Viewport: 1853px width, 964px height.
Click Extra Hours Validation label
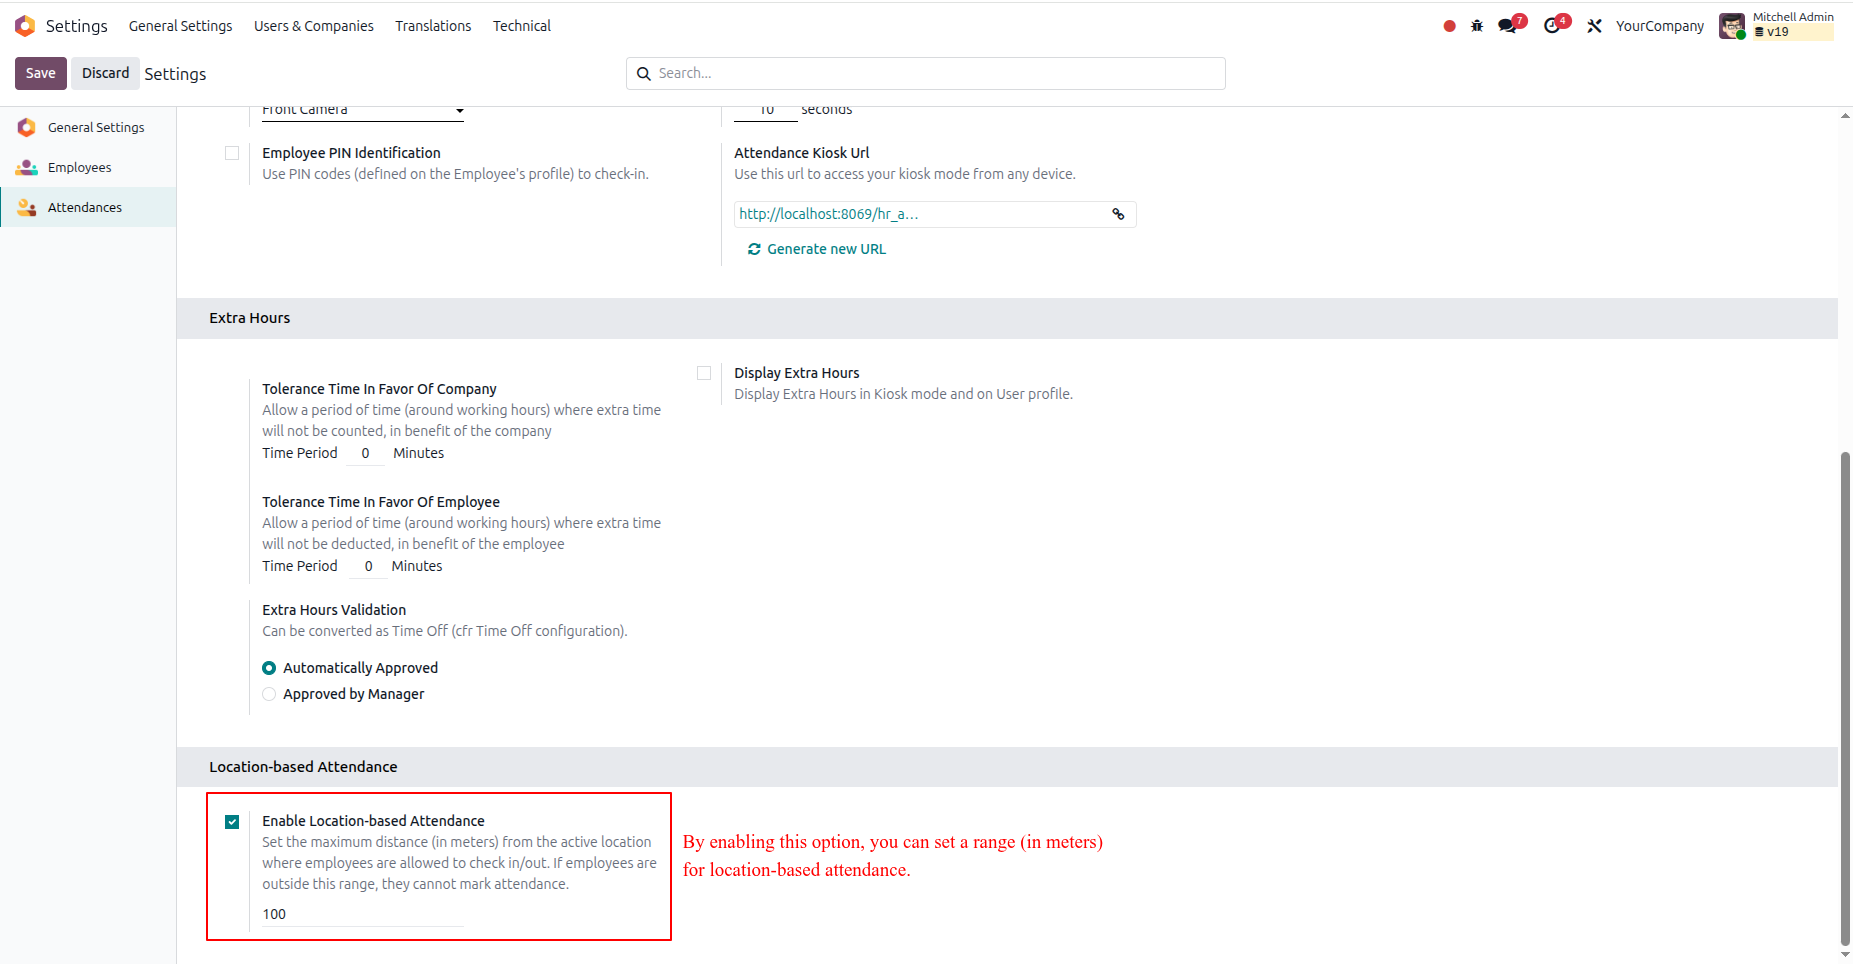334,610
